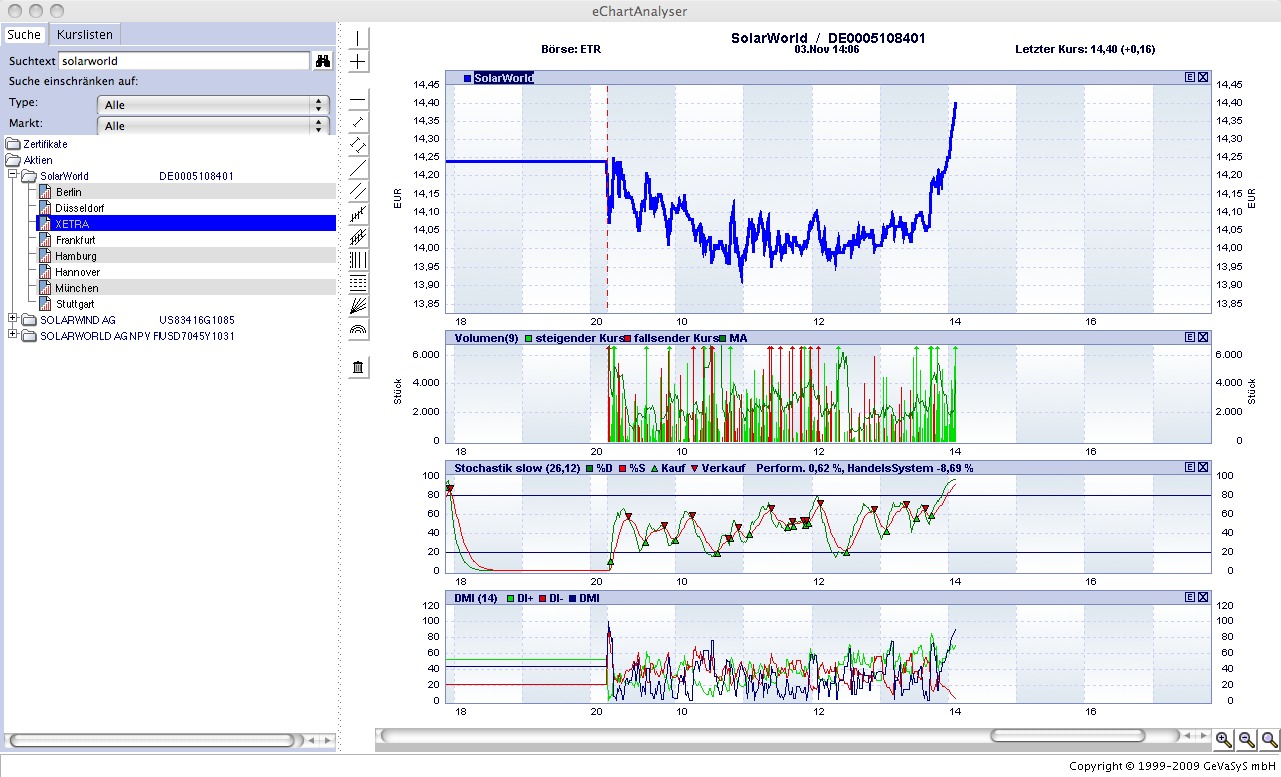Expand the SOLARWIND AG tree node

13,319
